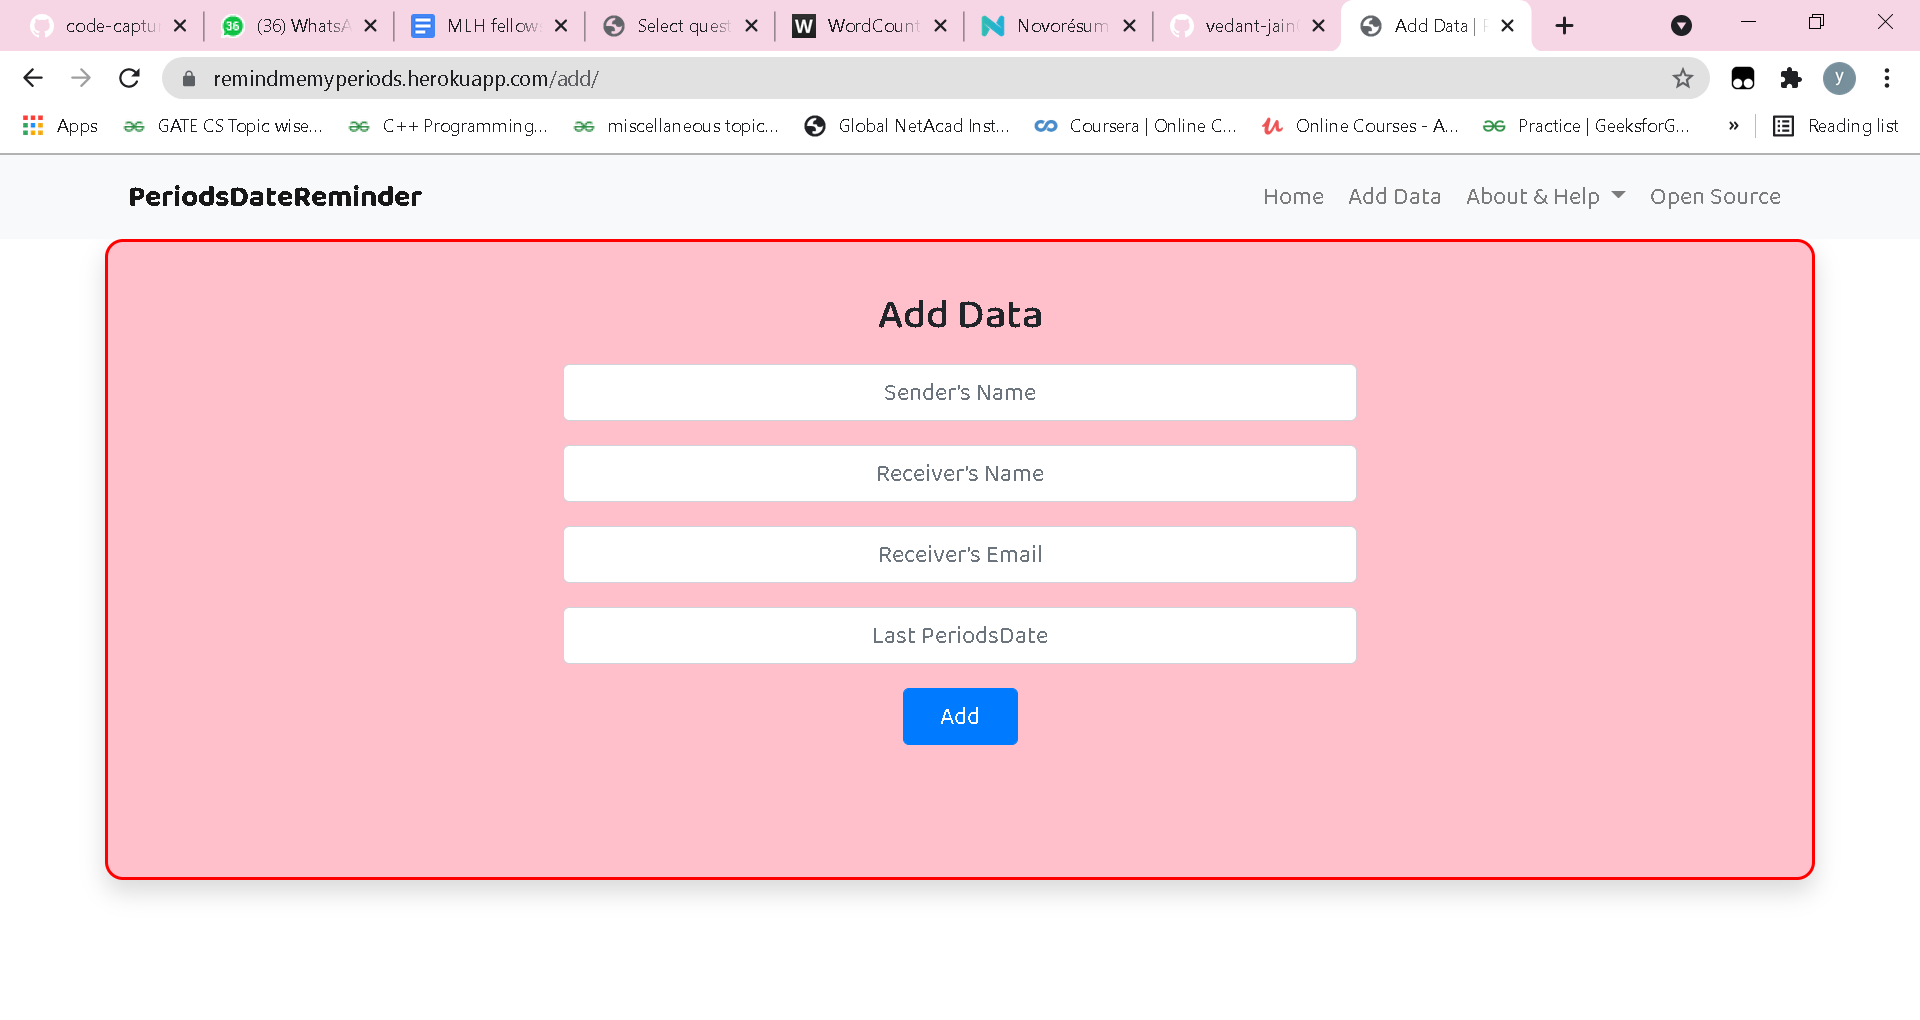Expand the About & Help dropdown
The height and width of the screenshot is (1020, 1920).
click(1545, 197)
